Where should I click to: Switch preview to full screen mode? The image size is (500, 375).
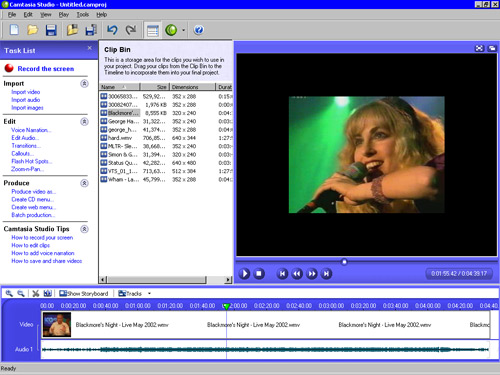(x=479, y=48)
